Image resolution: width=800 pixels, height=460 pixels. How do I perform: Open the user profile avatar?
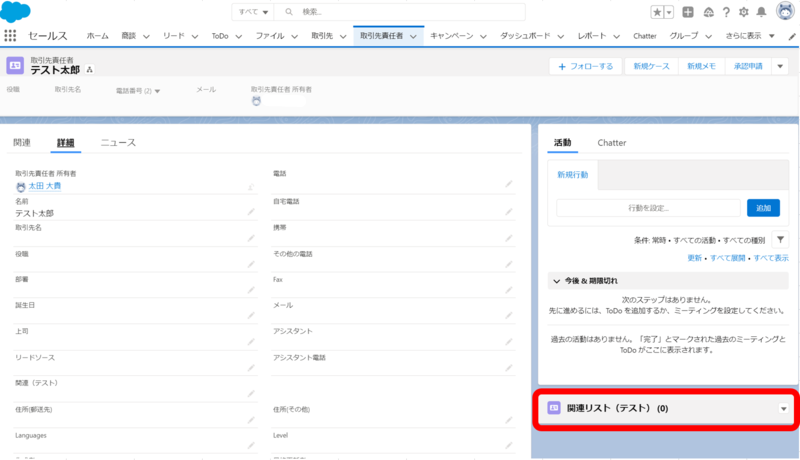pyautogui.click(x=785, y=11)
